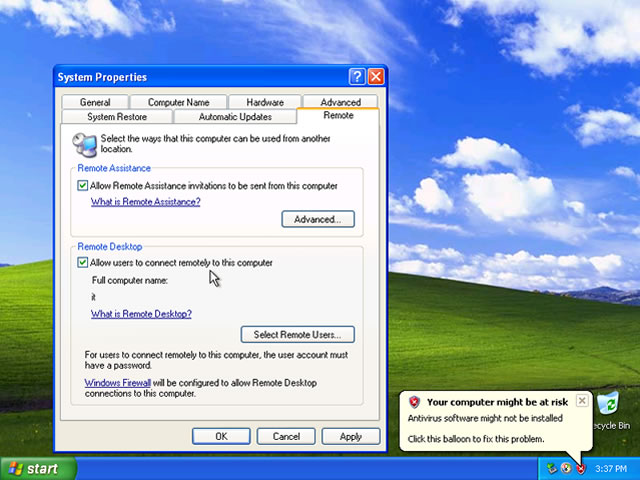Click the red Security Center tray shield

coord(580,468)
